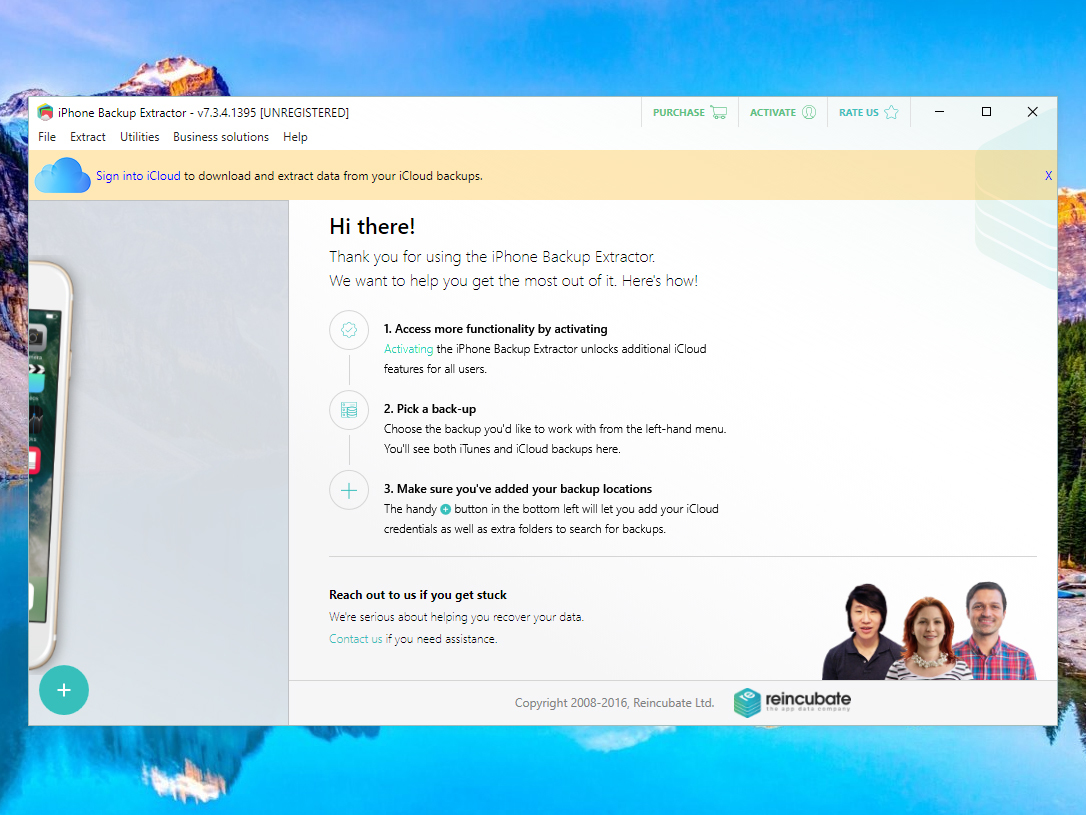Click the support team photo
This screenshot has width=1086, height=815.
tap(929, 631)
